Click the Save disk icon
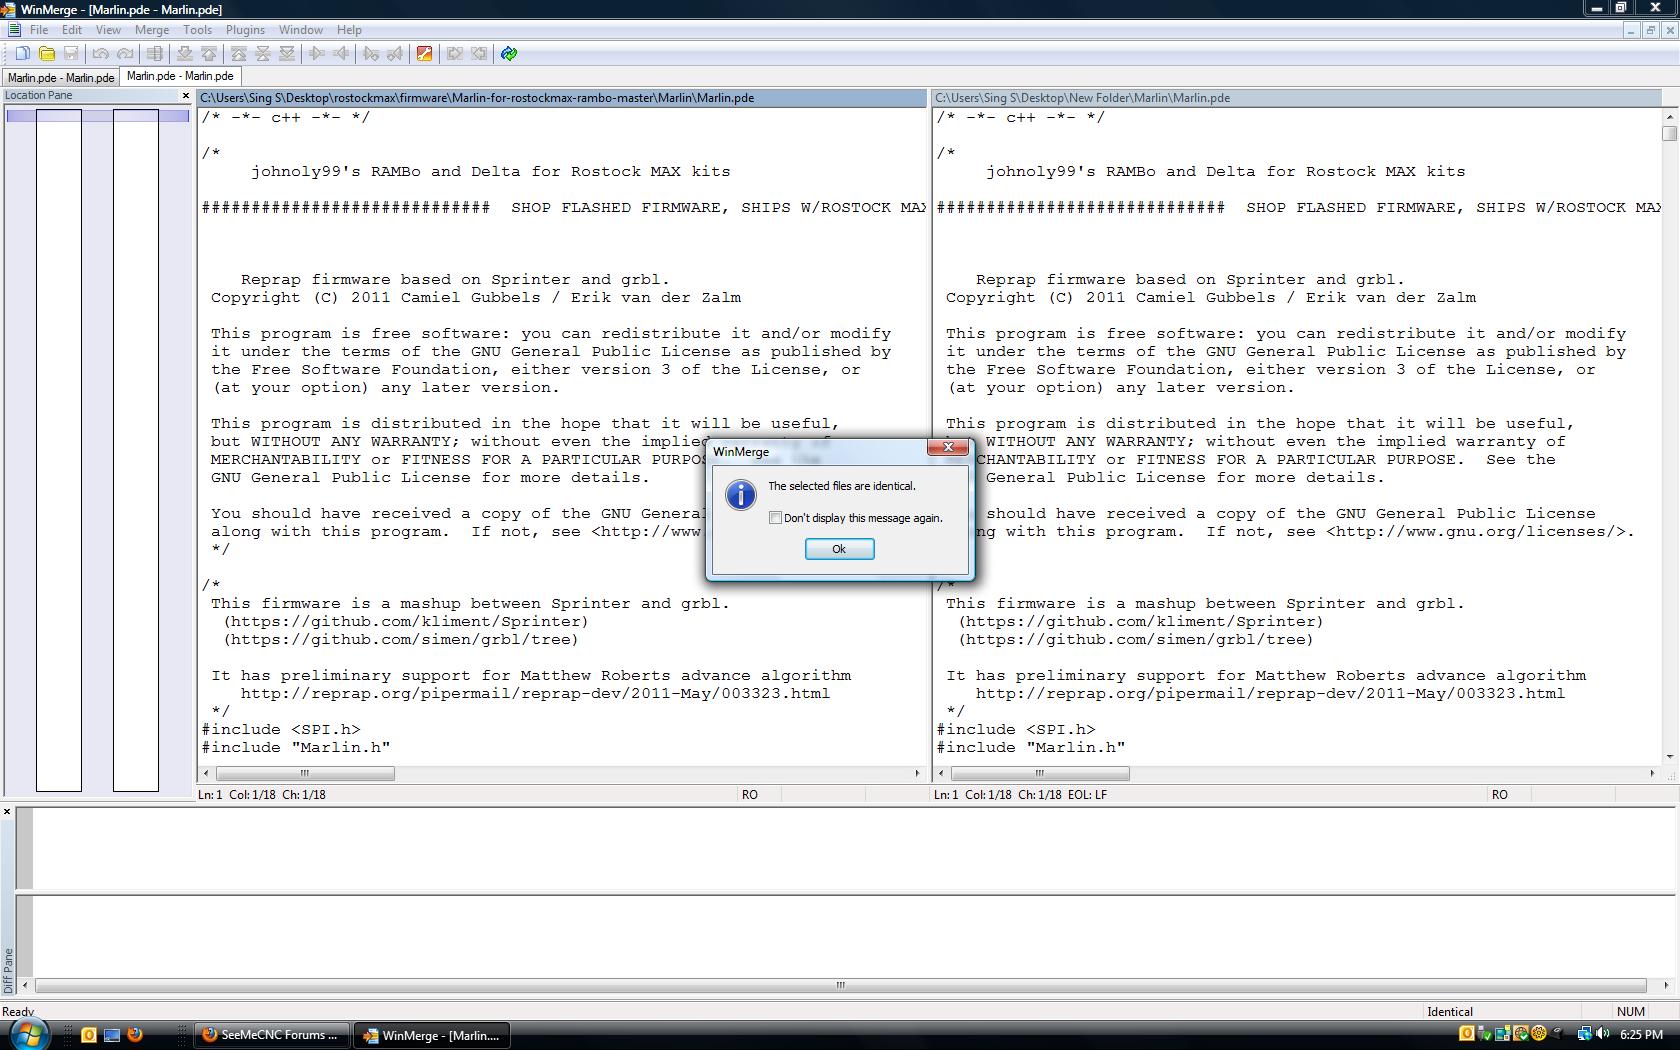 [x=71, y=54]
